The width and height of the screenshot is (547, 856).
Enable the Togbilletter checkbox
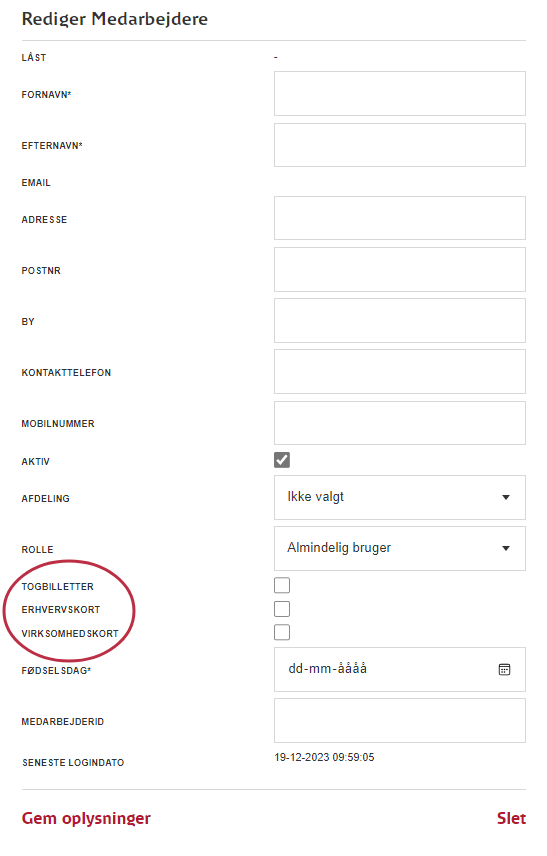pos(282,585)
